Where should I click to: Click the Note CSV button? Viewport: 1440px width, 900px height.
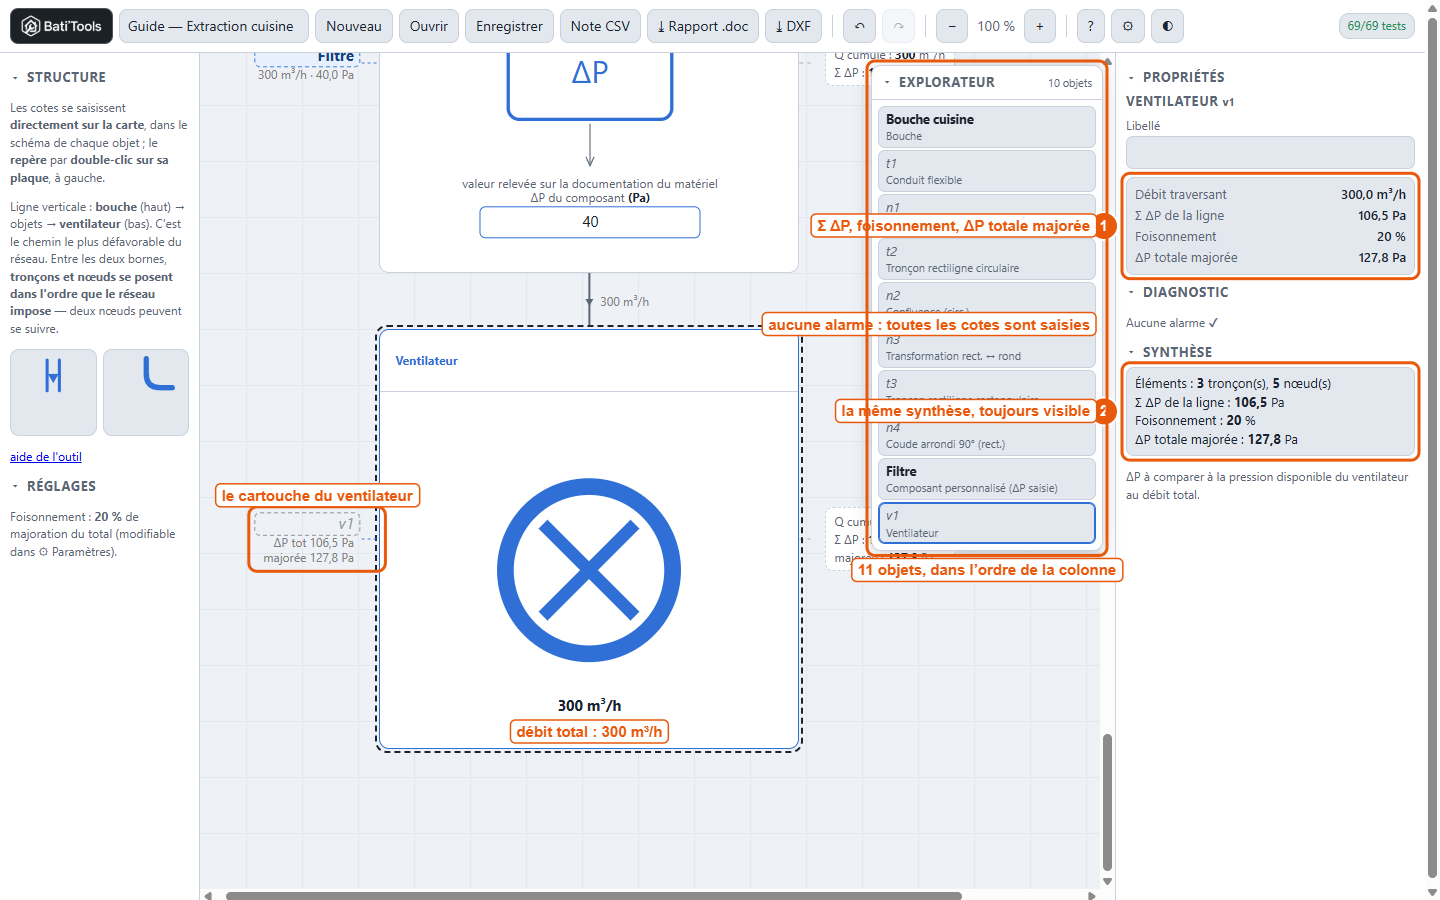tap(600, 26)
